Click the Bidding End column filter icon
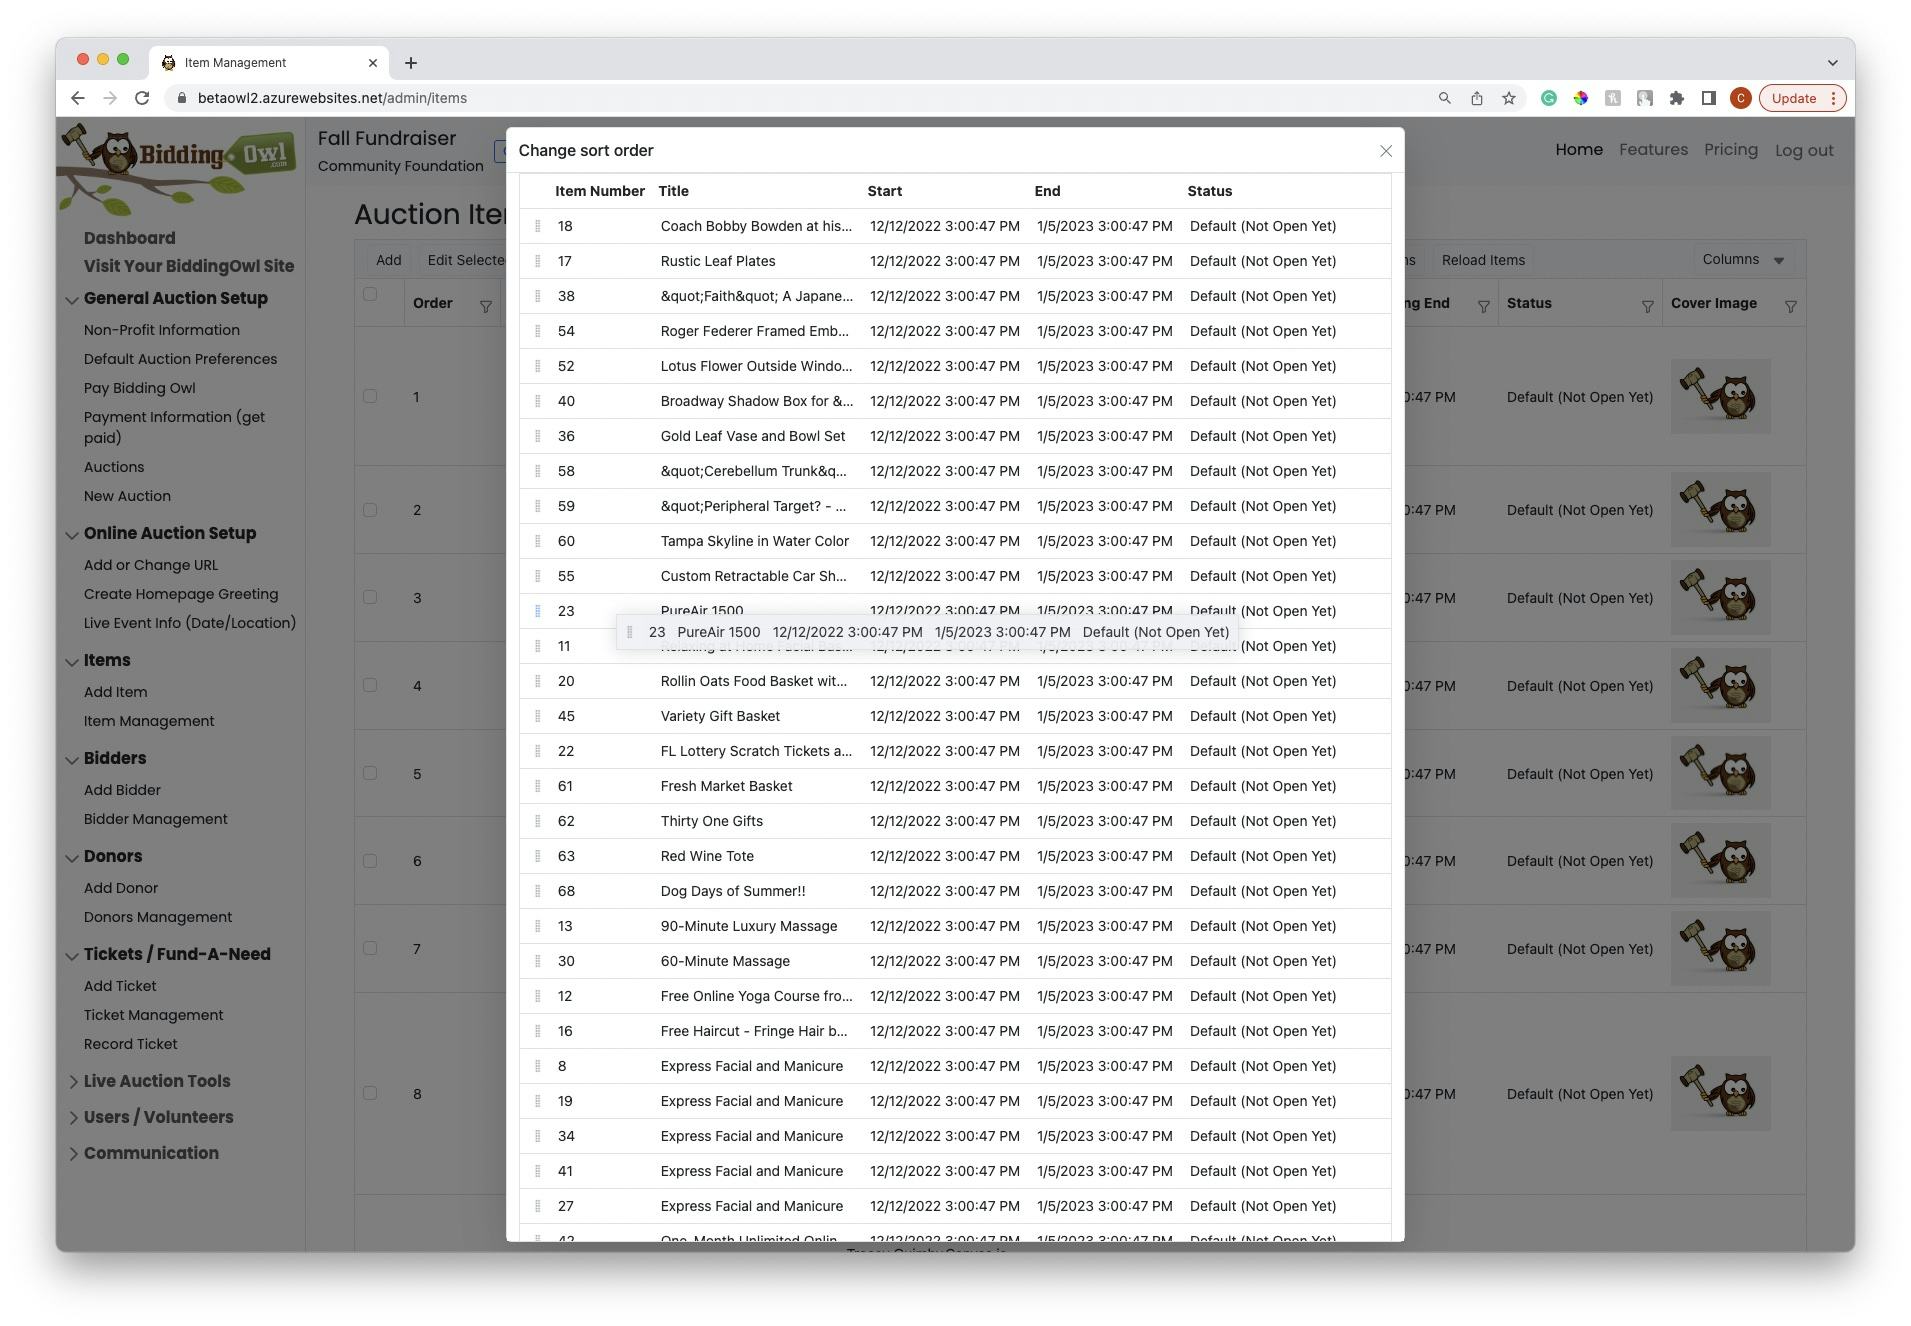The height and width of the screenshot is (1326, 1911). click(x=1484, y=307)
